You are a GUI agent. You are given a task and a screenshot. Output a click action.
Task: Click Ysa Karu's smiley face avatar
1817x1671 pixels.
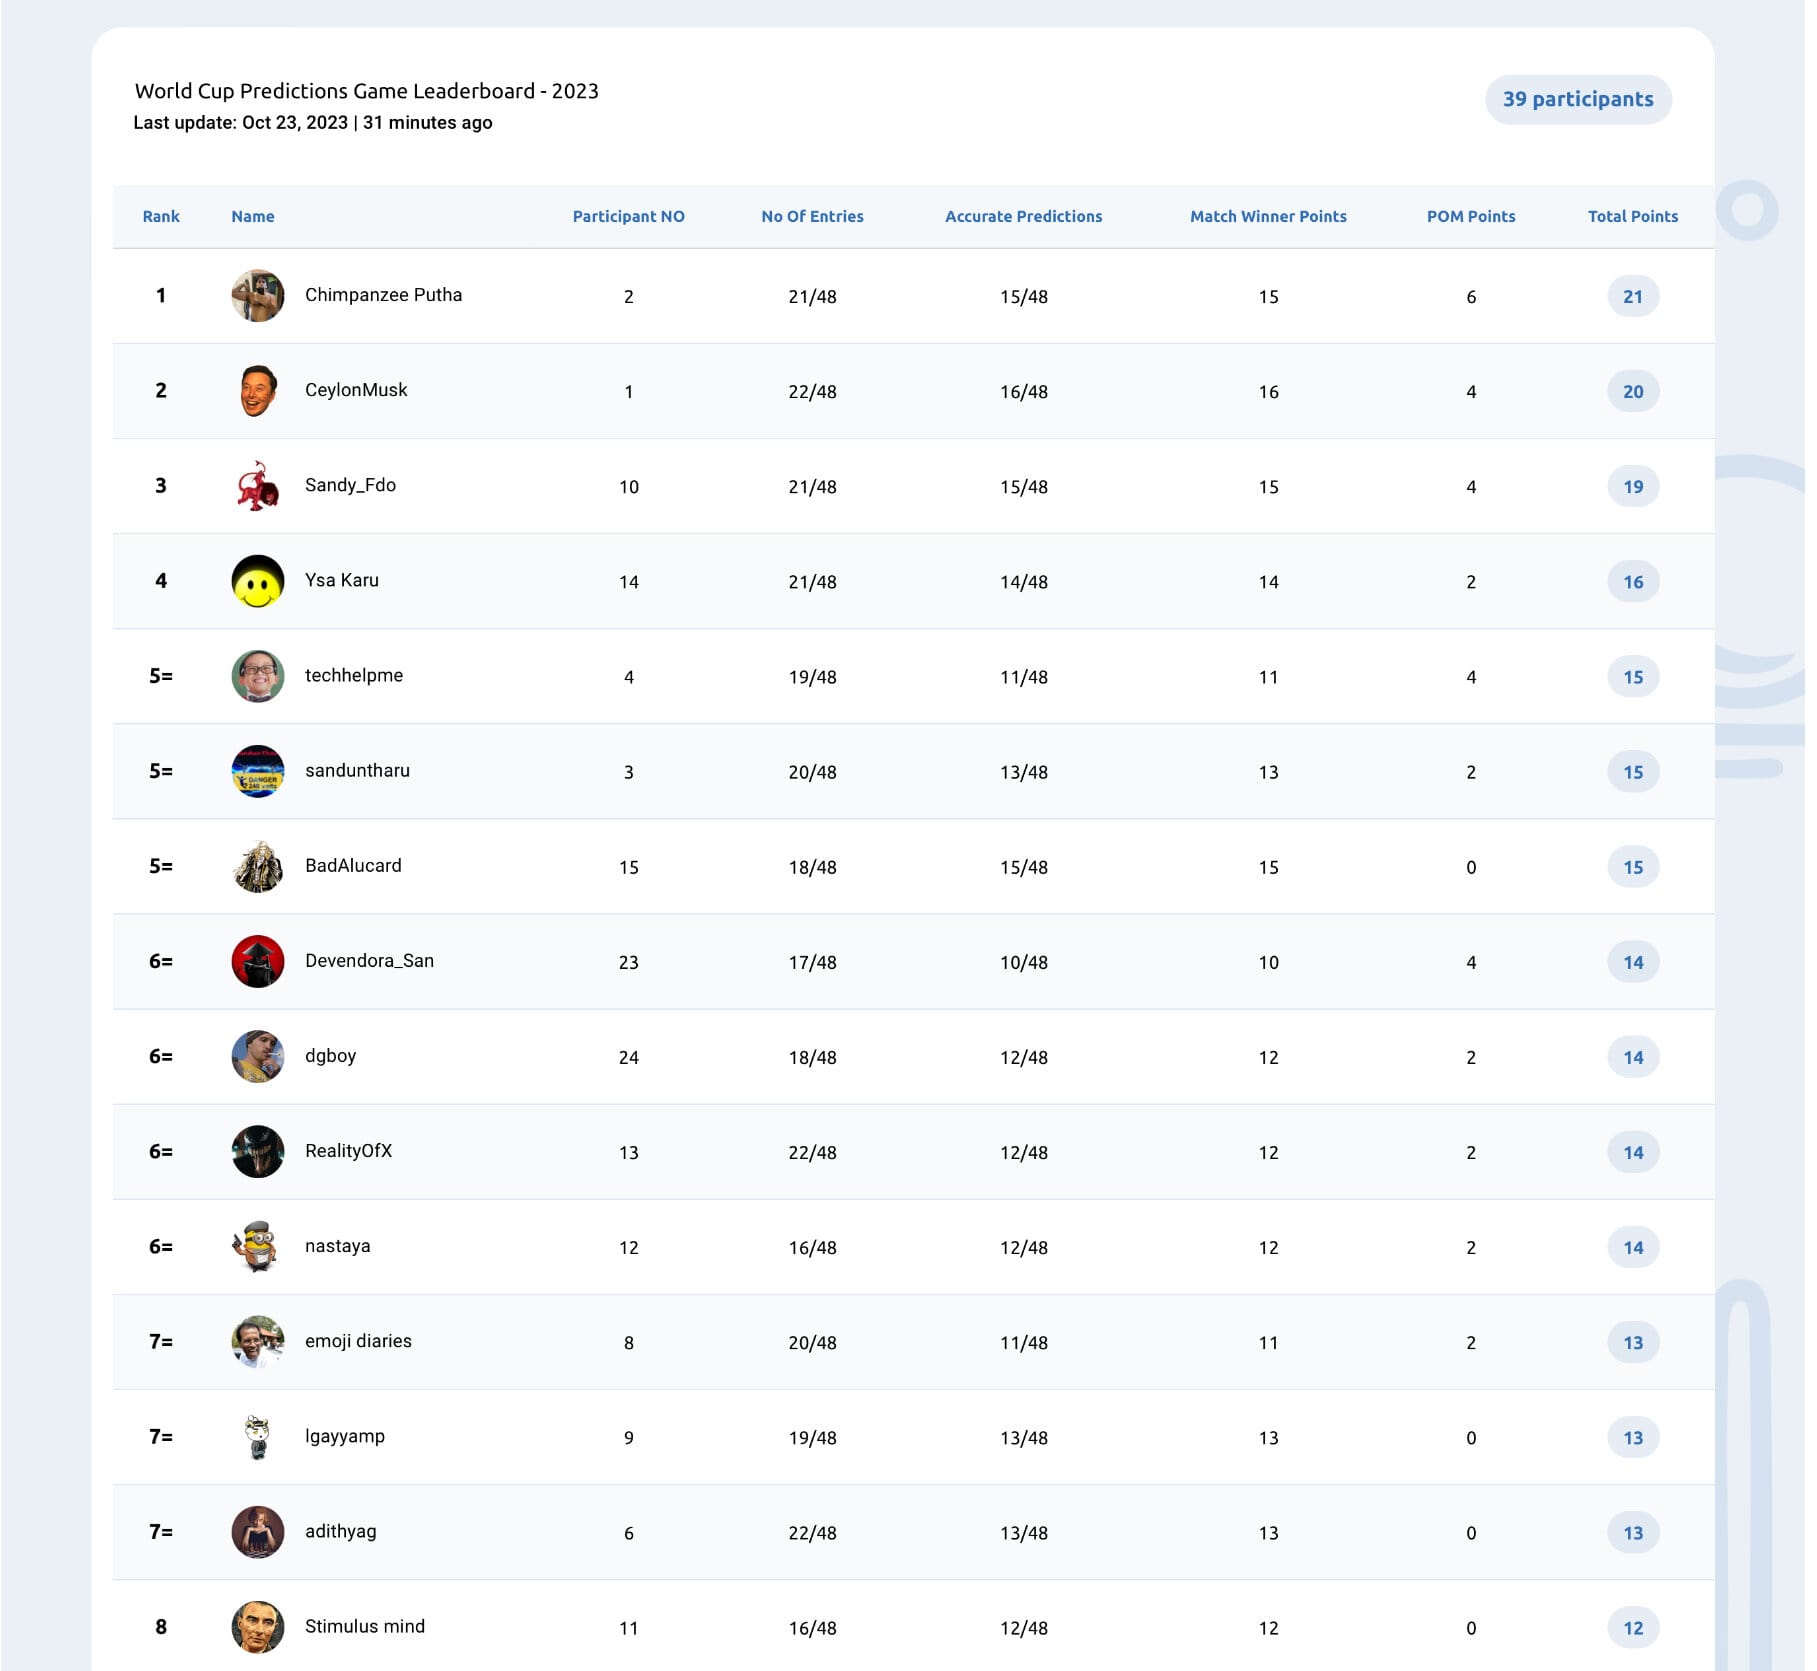click(x=258, y=581)
